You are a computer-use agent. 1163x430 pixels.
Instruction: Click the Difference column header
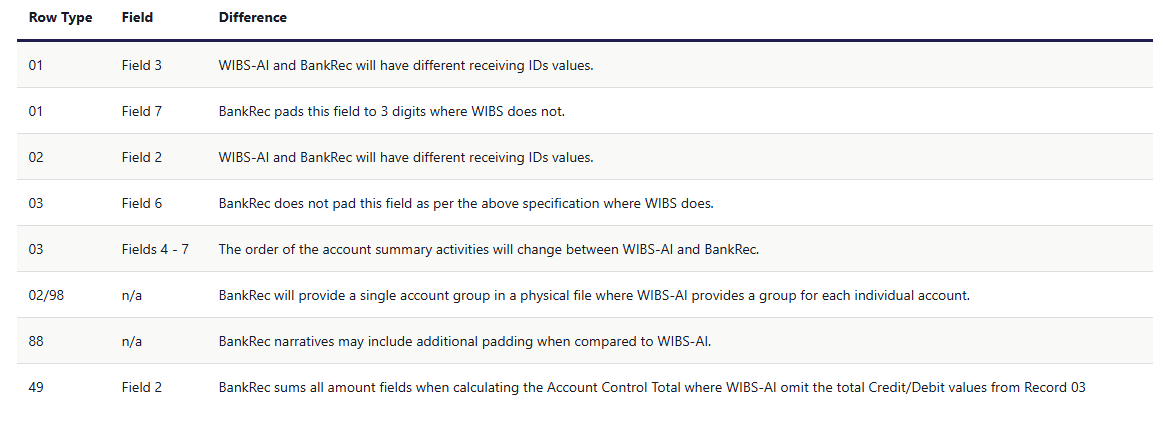[252, 18]
